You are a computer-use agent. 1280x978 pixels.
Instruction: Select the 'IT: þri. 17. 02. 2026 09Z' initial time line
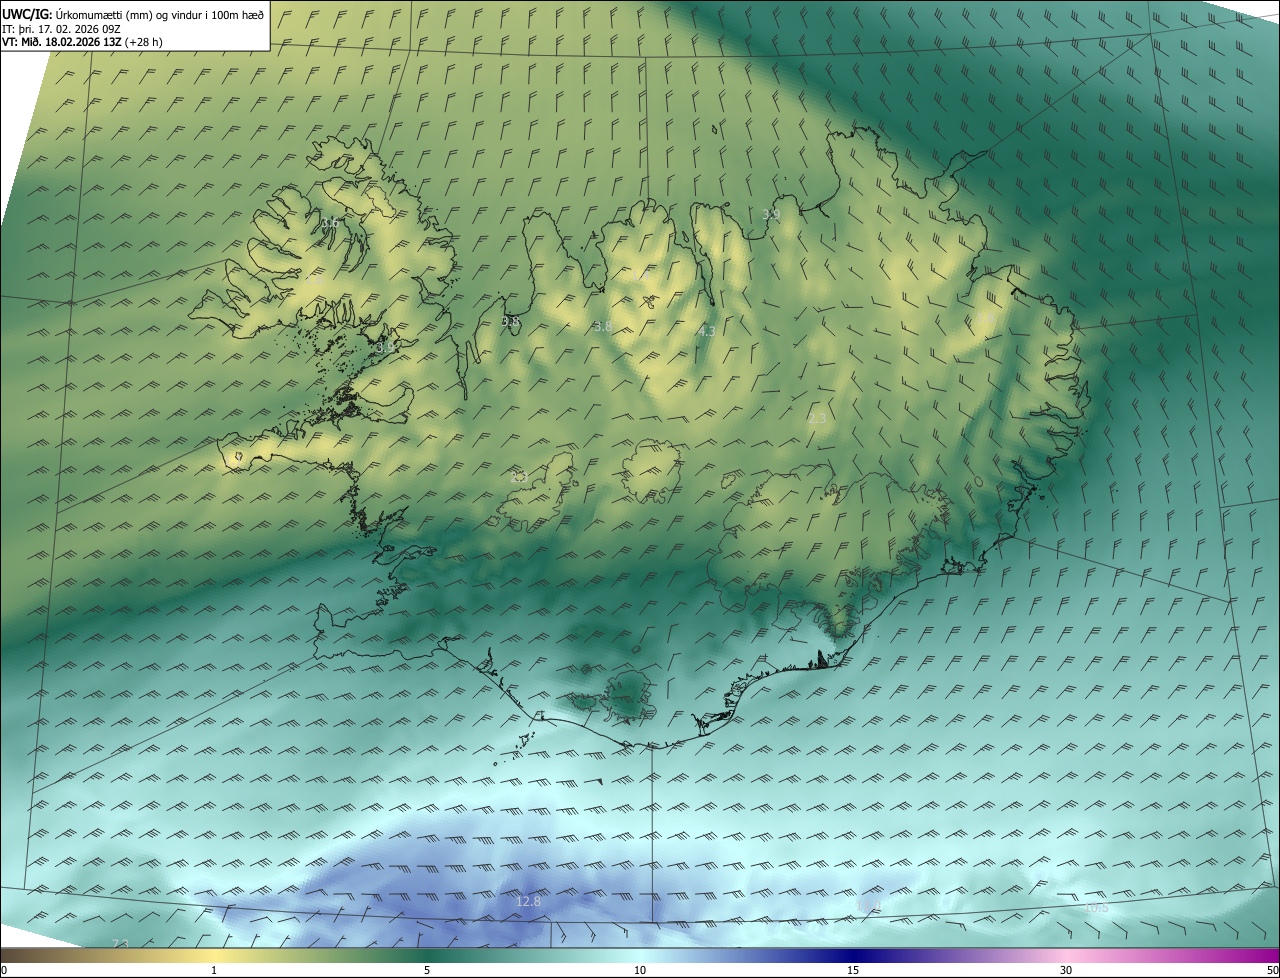click(62, 29)
